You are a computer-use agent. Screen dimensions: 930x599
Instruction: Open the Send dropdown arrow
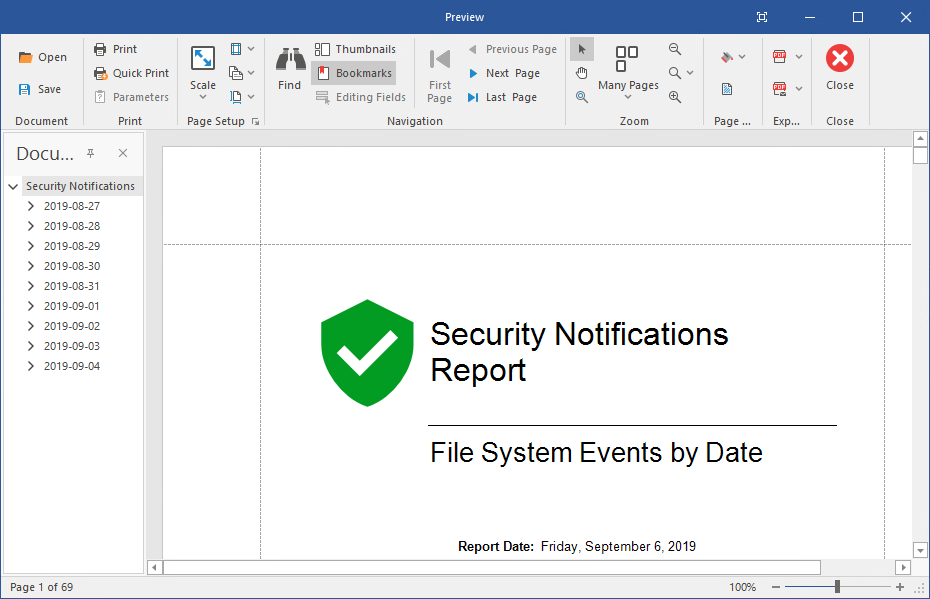(799, 89)
